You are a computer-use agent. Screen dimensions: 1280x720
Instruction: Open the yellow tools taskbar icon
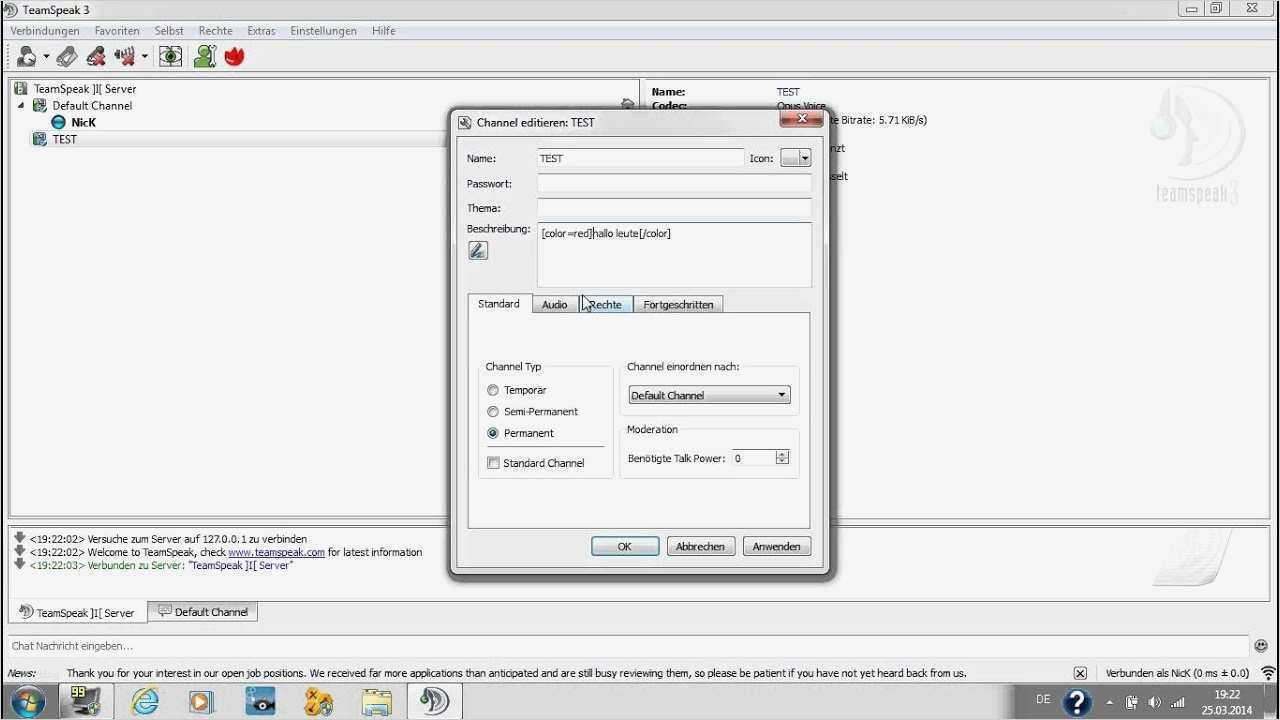318,701
